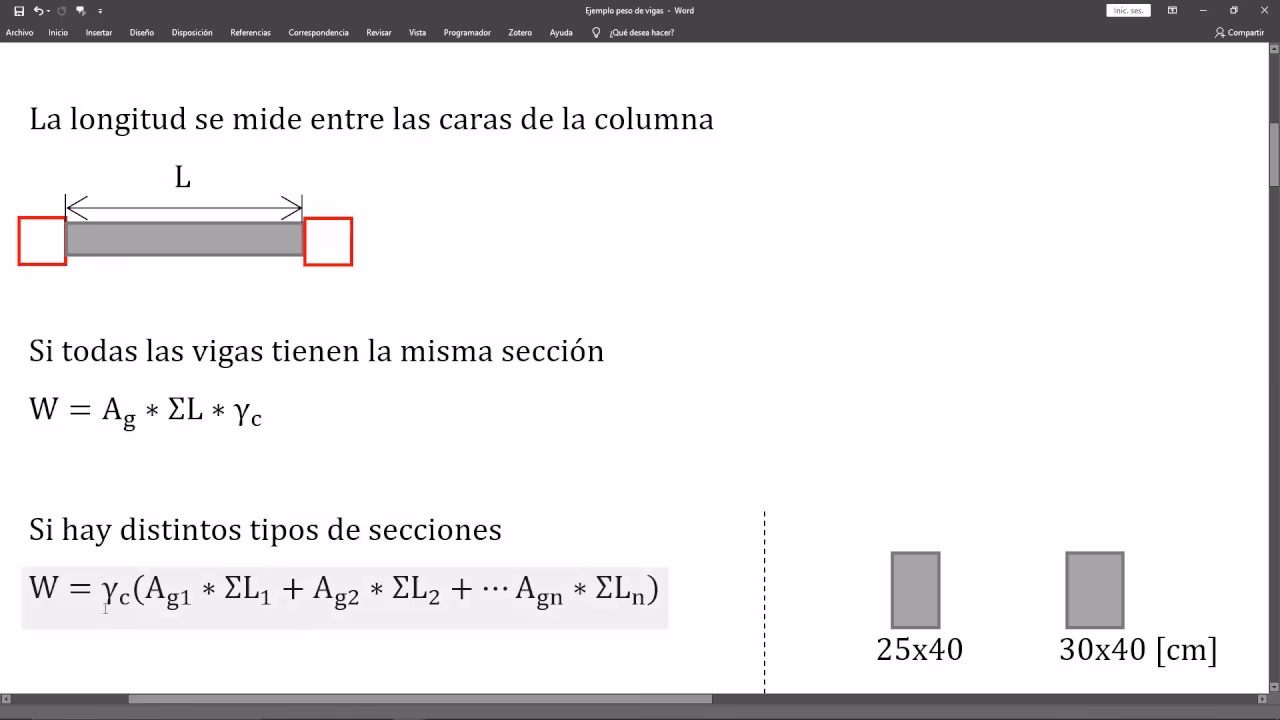
Task: Click the Compartir sharing icon
Action: point(1240,32)
